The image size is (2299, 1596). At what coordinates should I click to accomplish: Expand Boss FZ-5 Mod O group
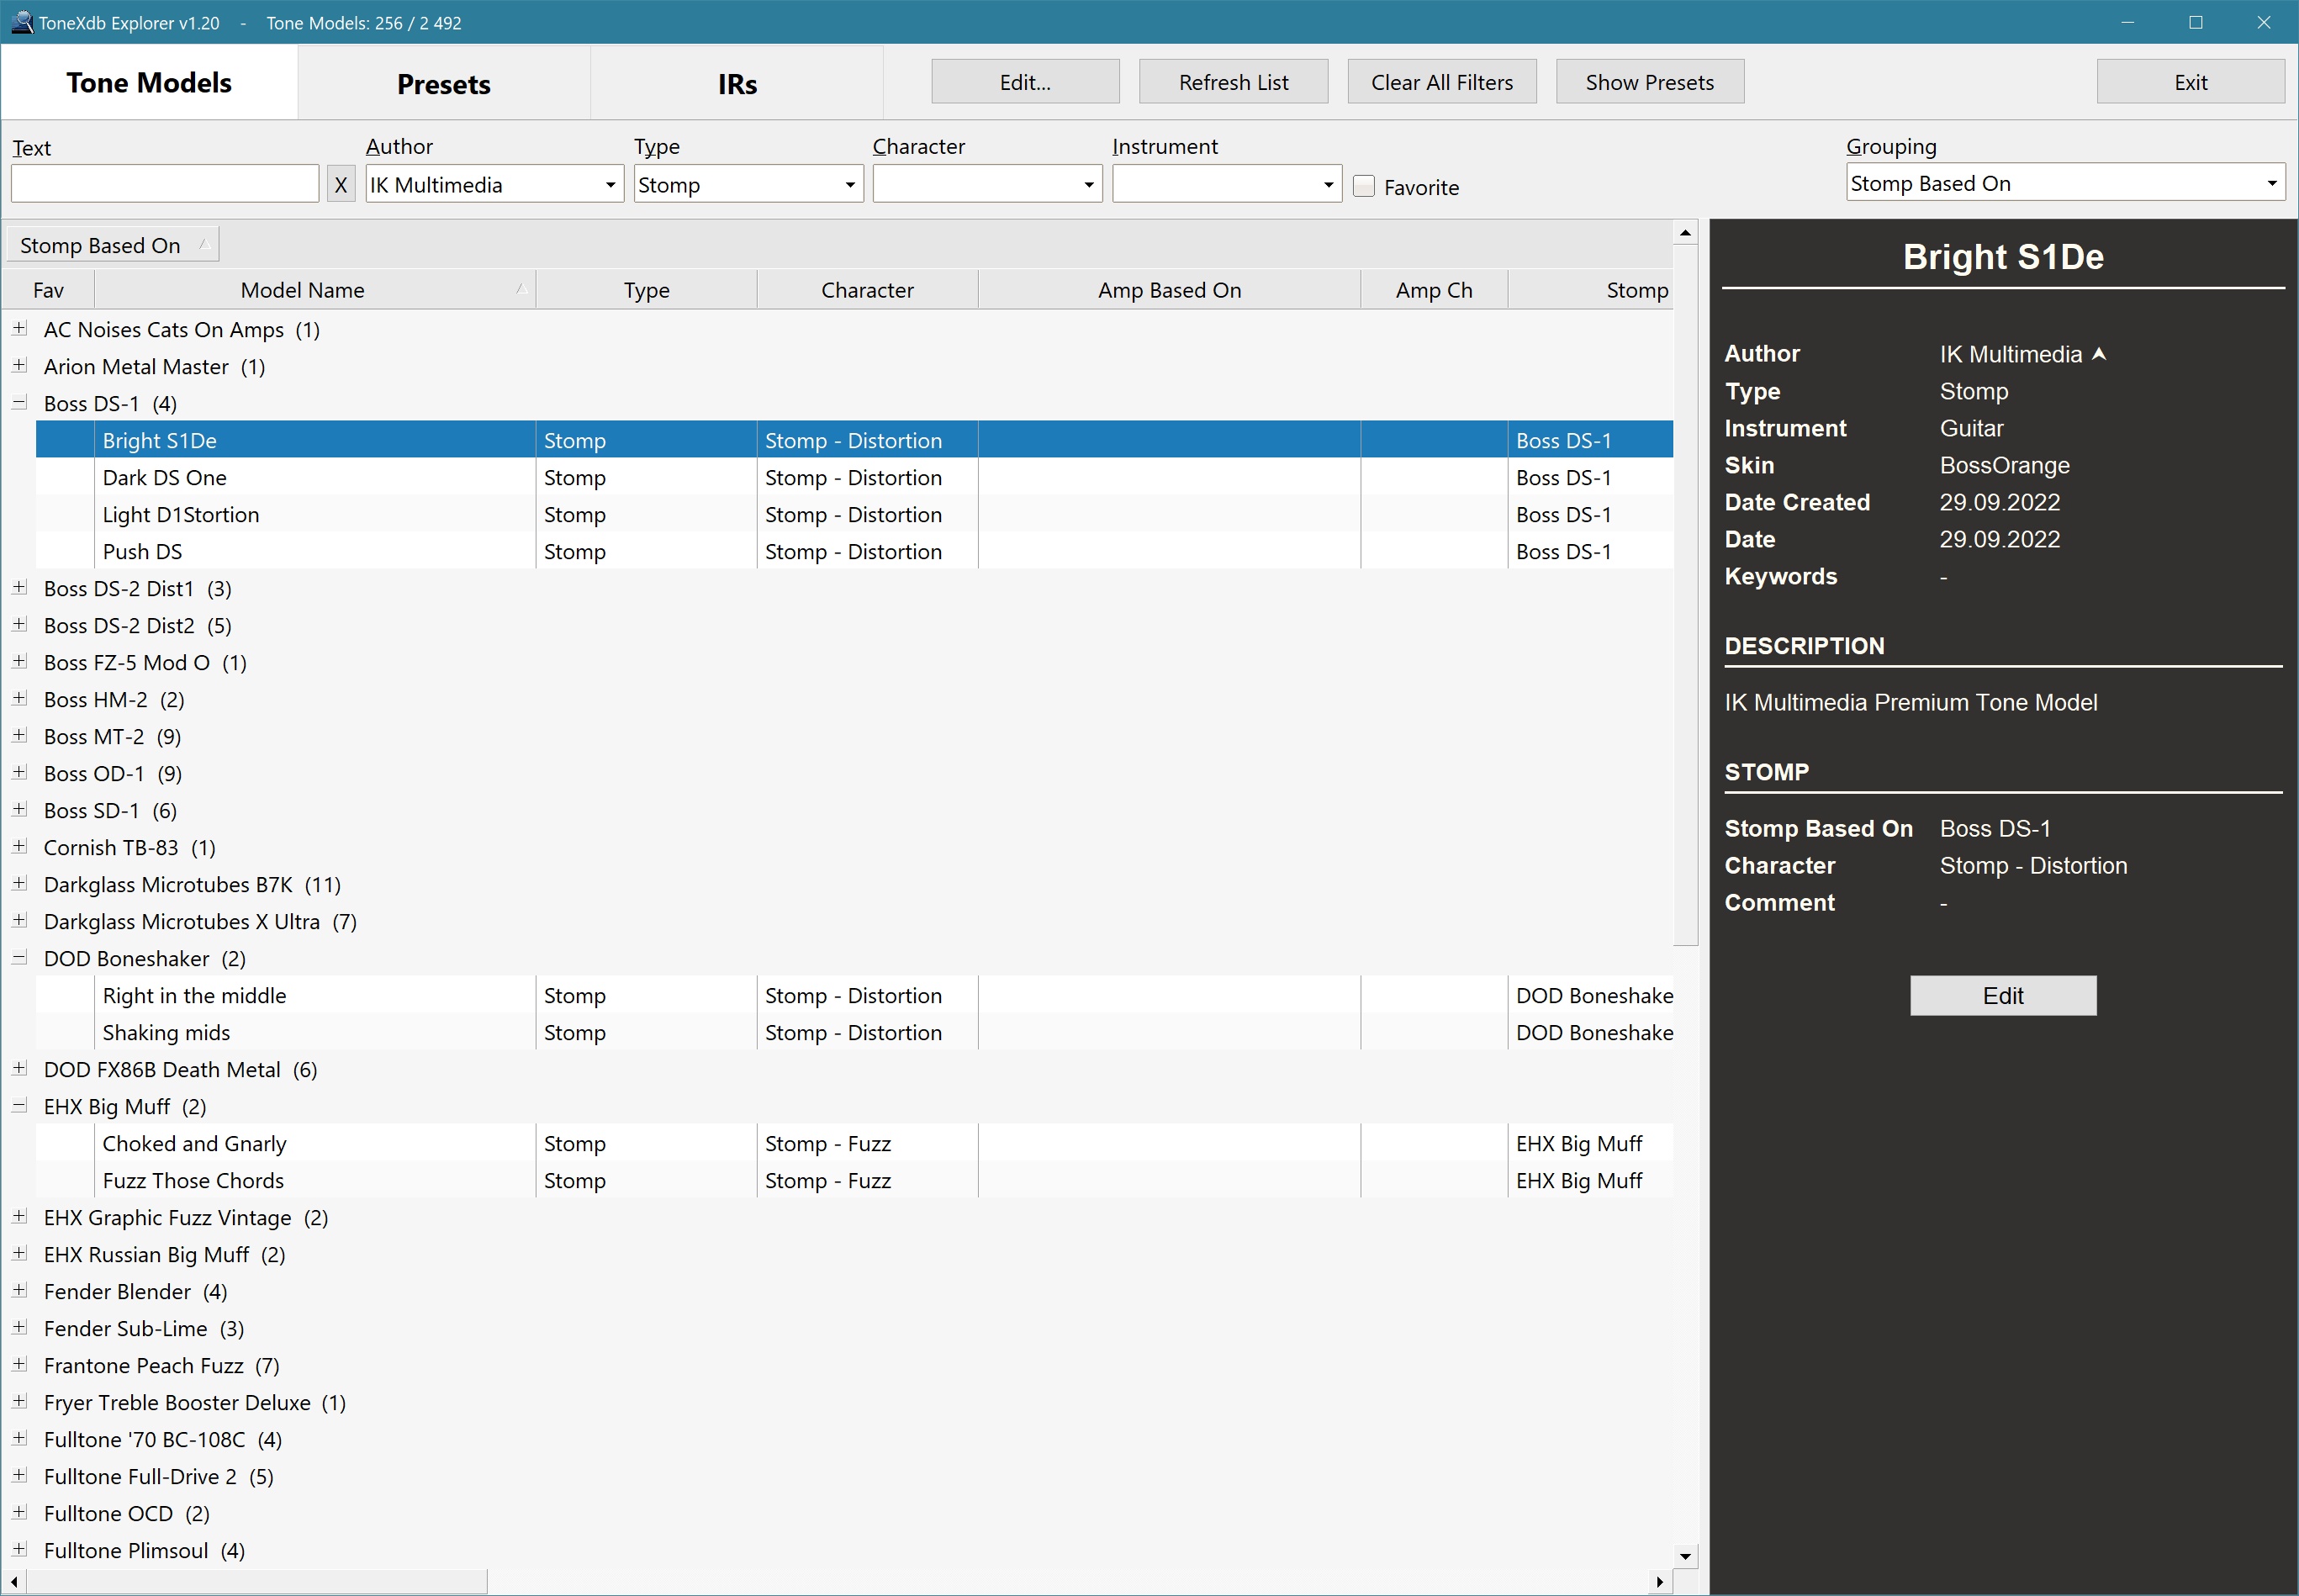19,661
